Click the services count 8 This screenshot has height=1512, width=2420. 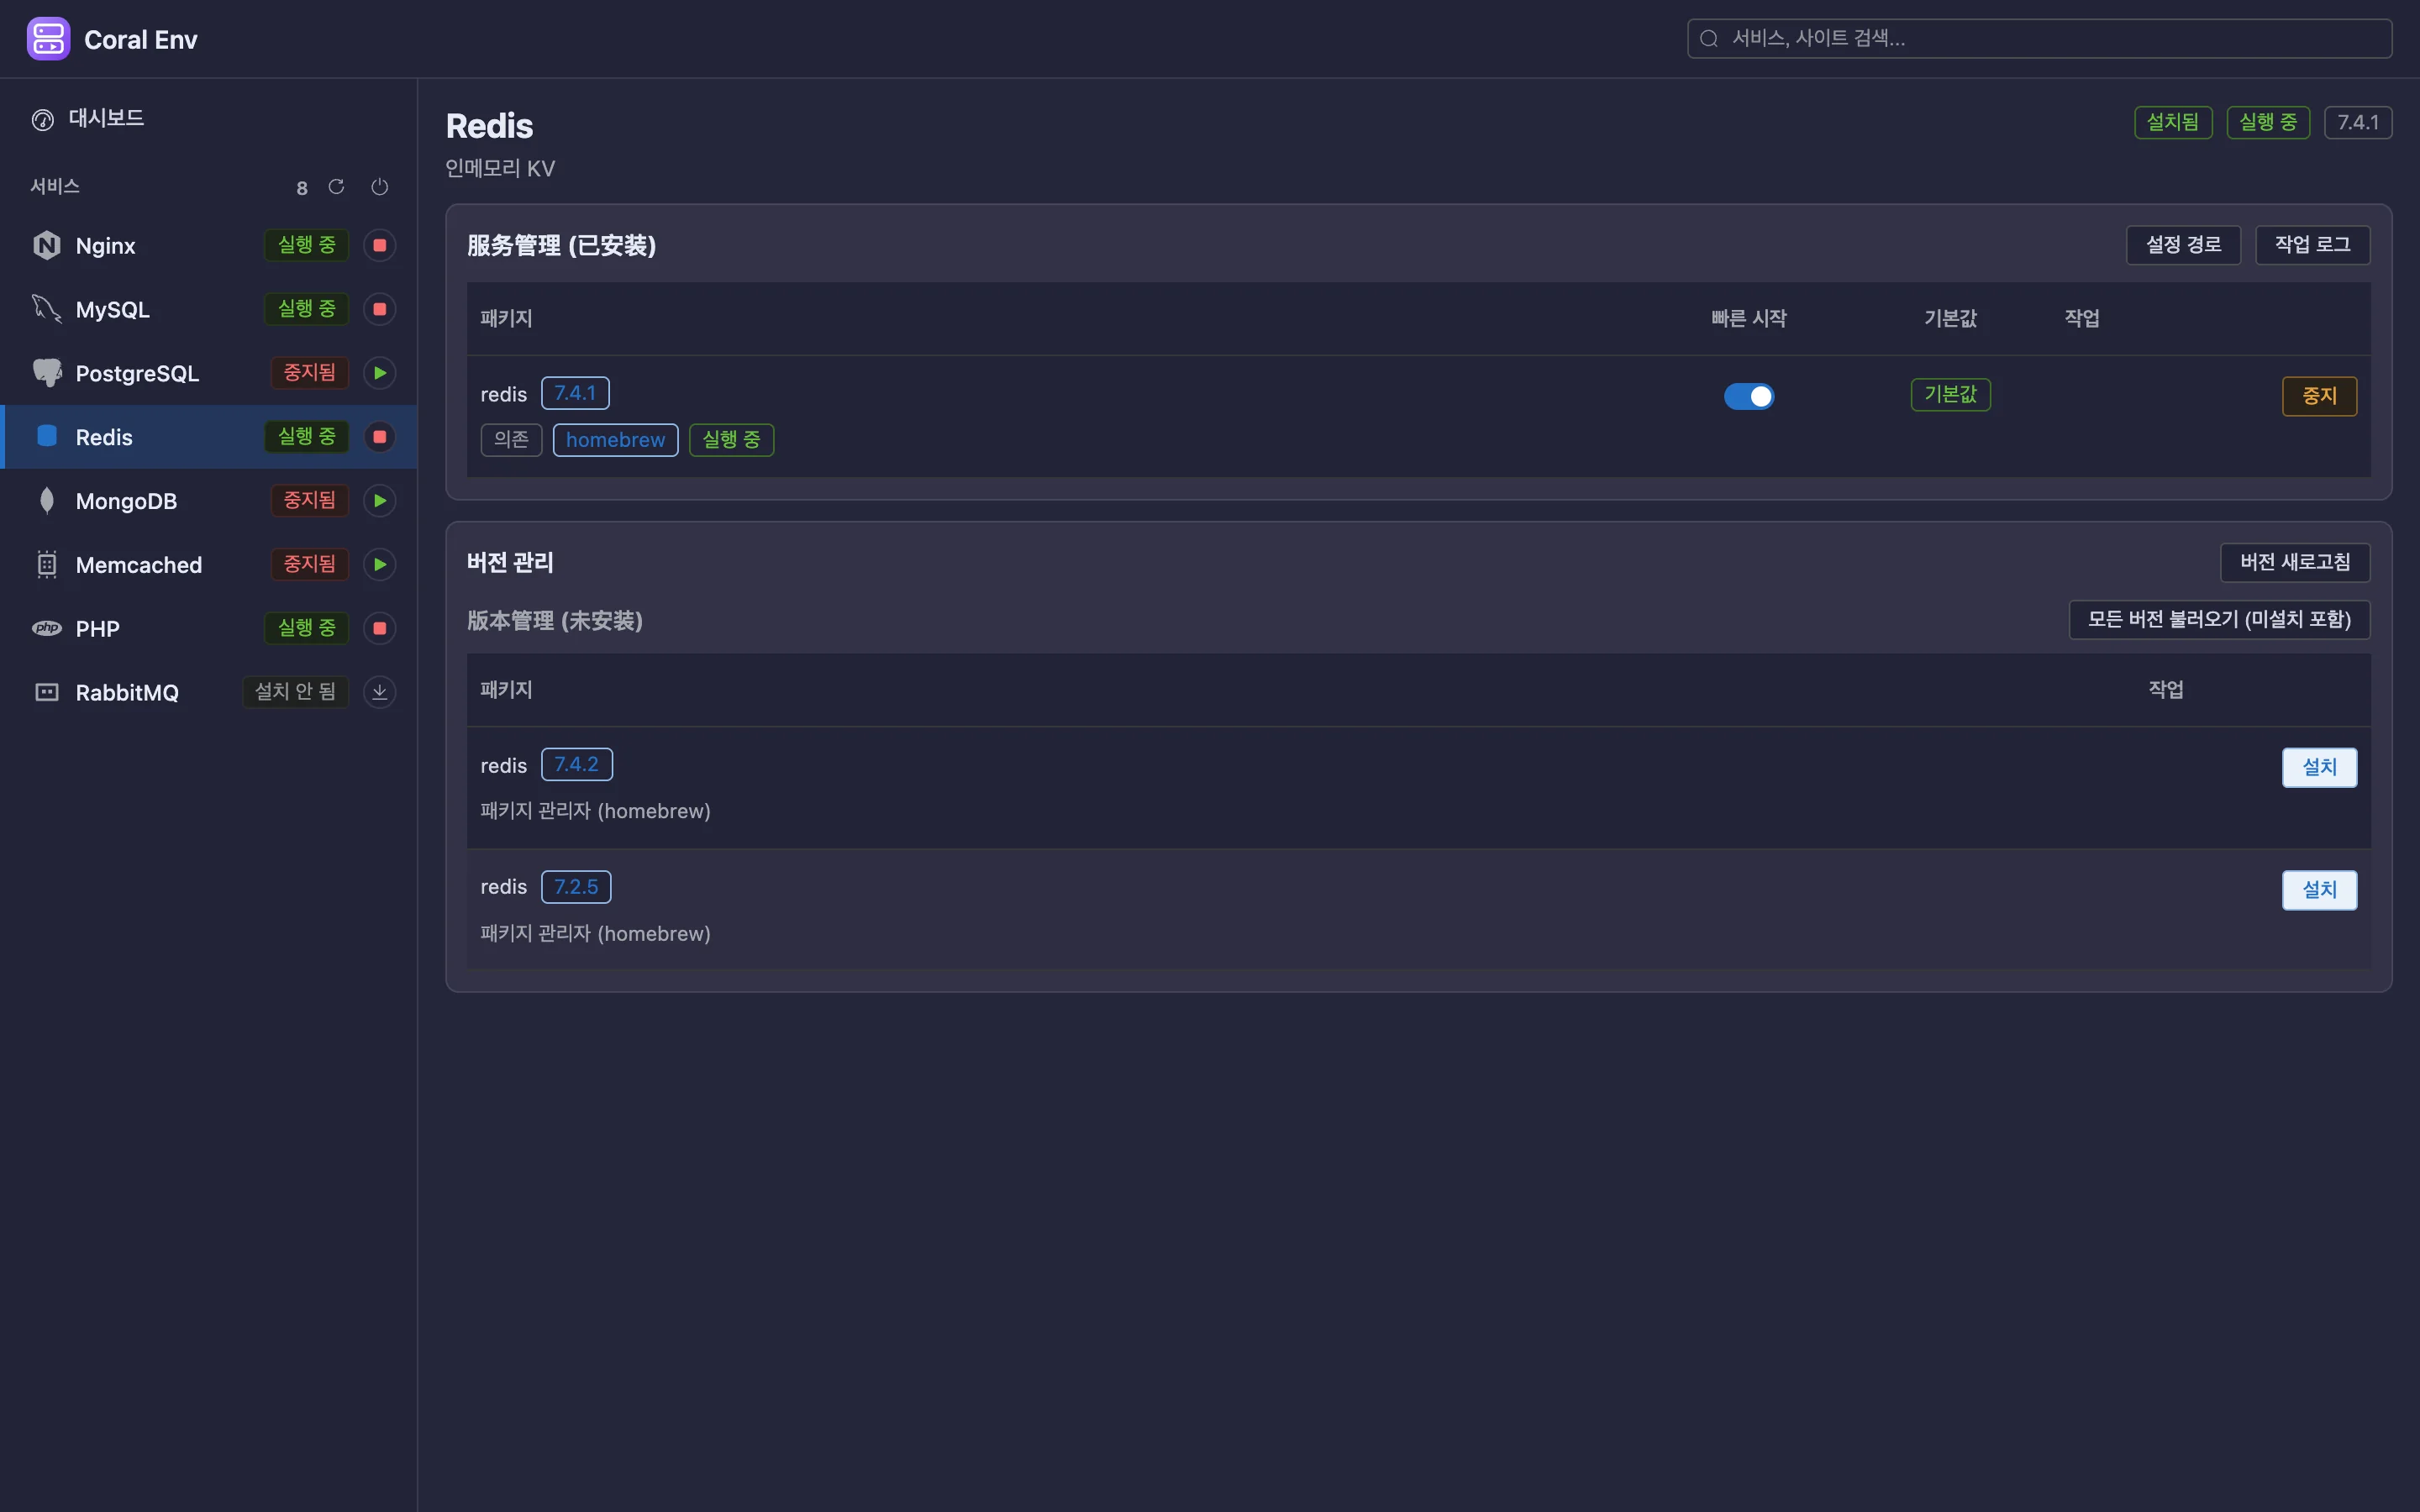(302, 188)
